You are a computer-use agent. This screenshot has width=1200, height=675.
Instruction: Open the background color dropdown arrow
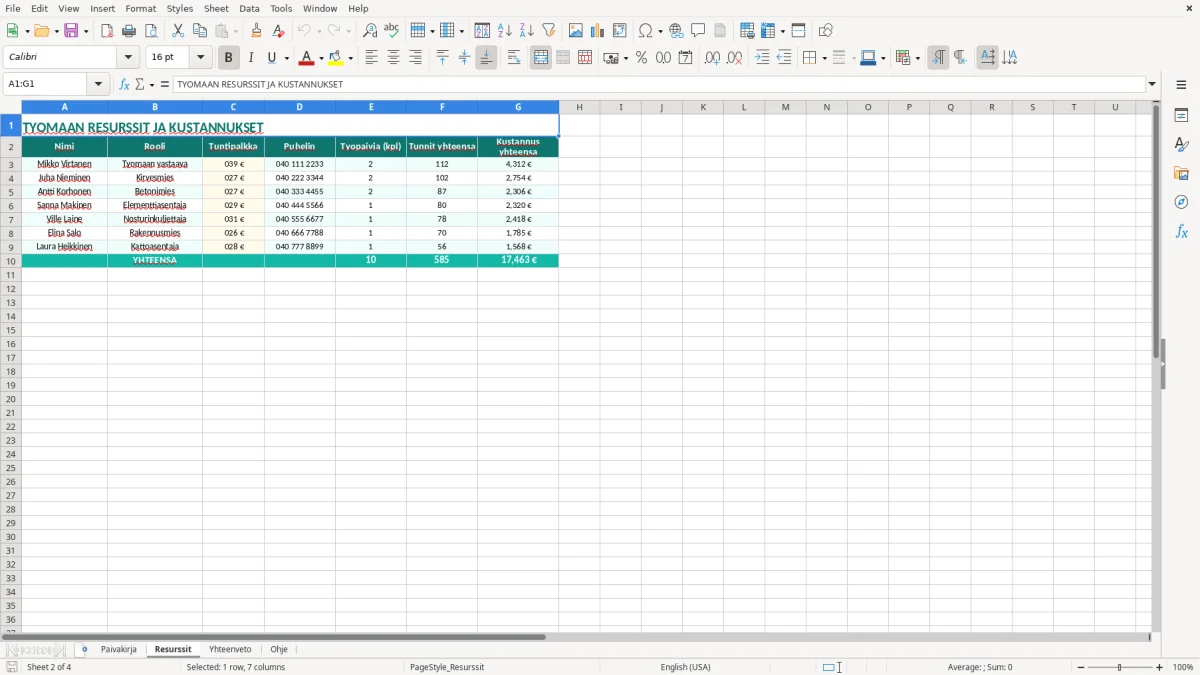(350, 58)
